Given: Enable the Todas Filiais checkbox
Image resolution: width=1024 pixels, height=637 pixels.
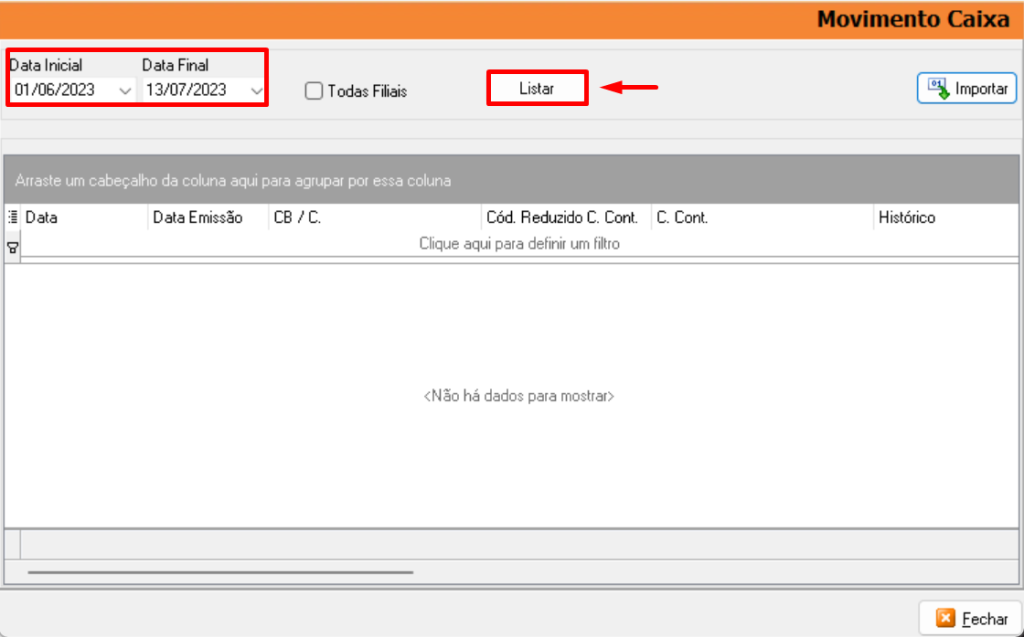Looking at the screenshot, I should pyautogui.click(x=314, y=91).
